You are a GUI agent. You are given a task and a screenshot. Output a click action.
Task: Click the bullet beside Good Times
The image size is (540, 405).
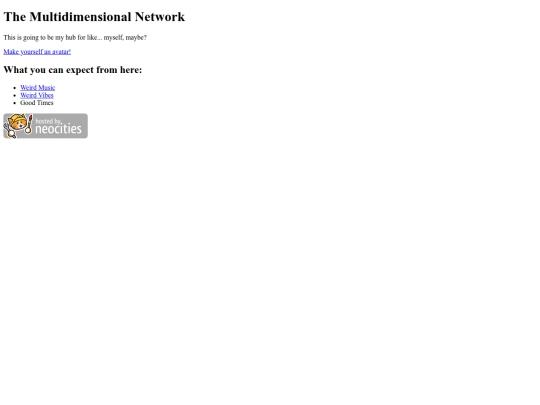click(x=14, y=103)
